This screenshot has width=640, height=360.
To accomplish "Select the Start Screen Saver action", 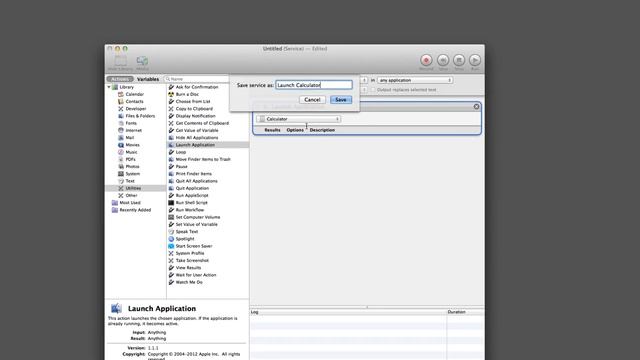I will (193, 246).
